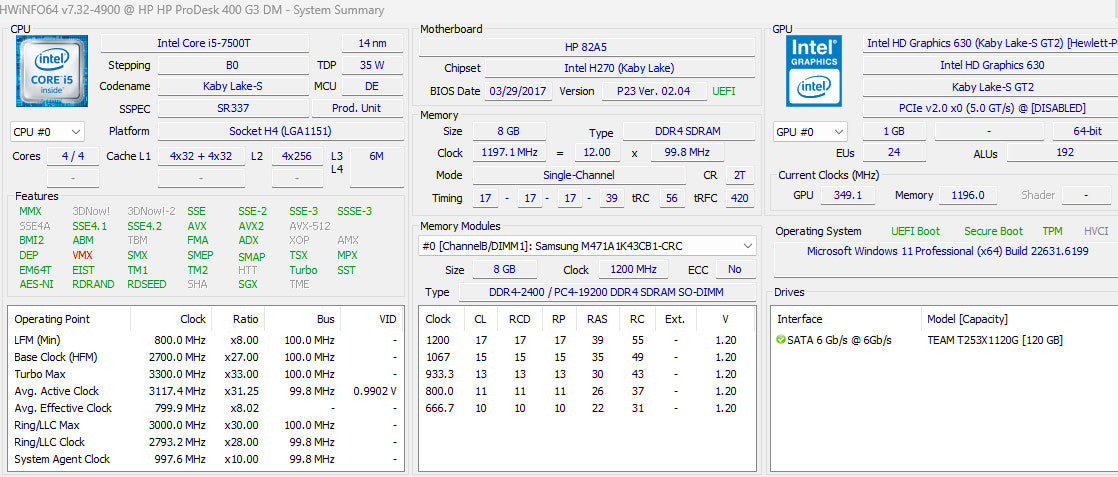1118x477 pixels.
Task: Click the 4x32 + 4x32 L1 cache value
Action: point(201,156)
